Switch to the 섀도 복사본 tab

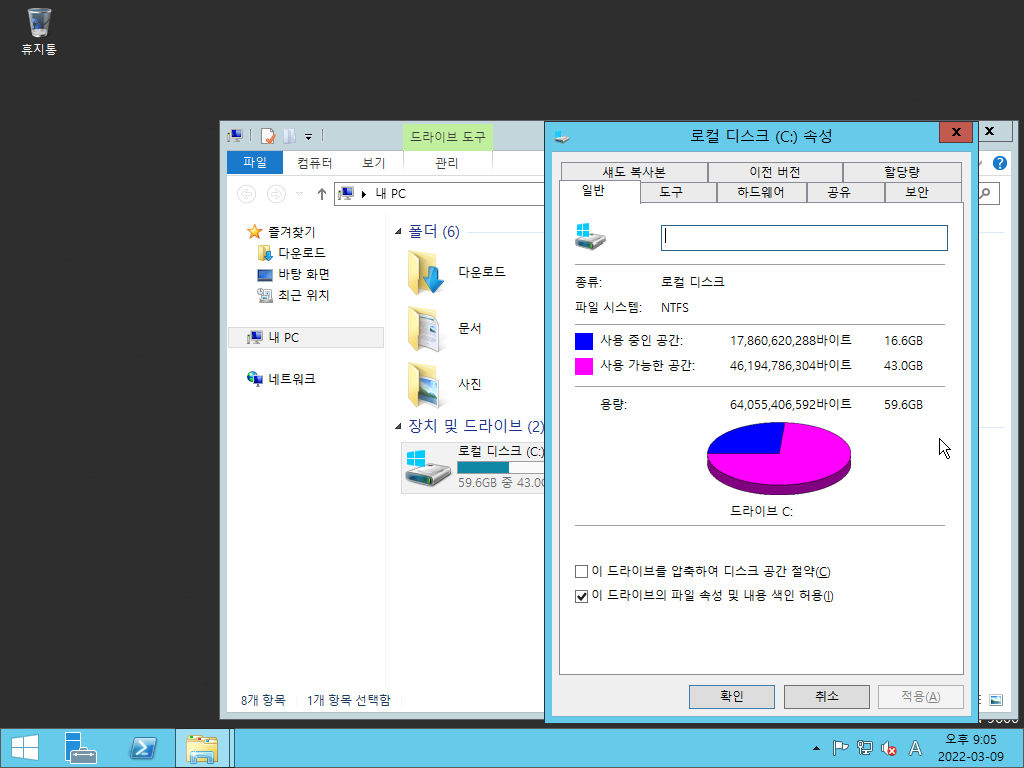[x=634, y=172]
